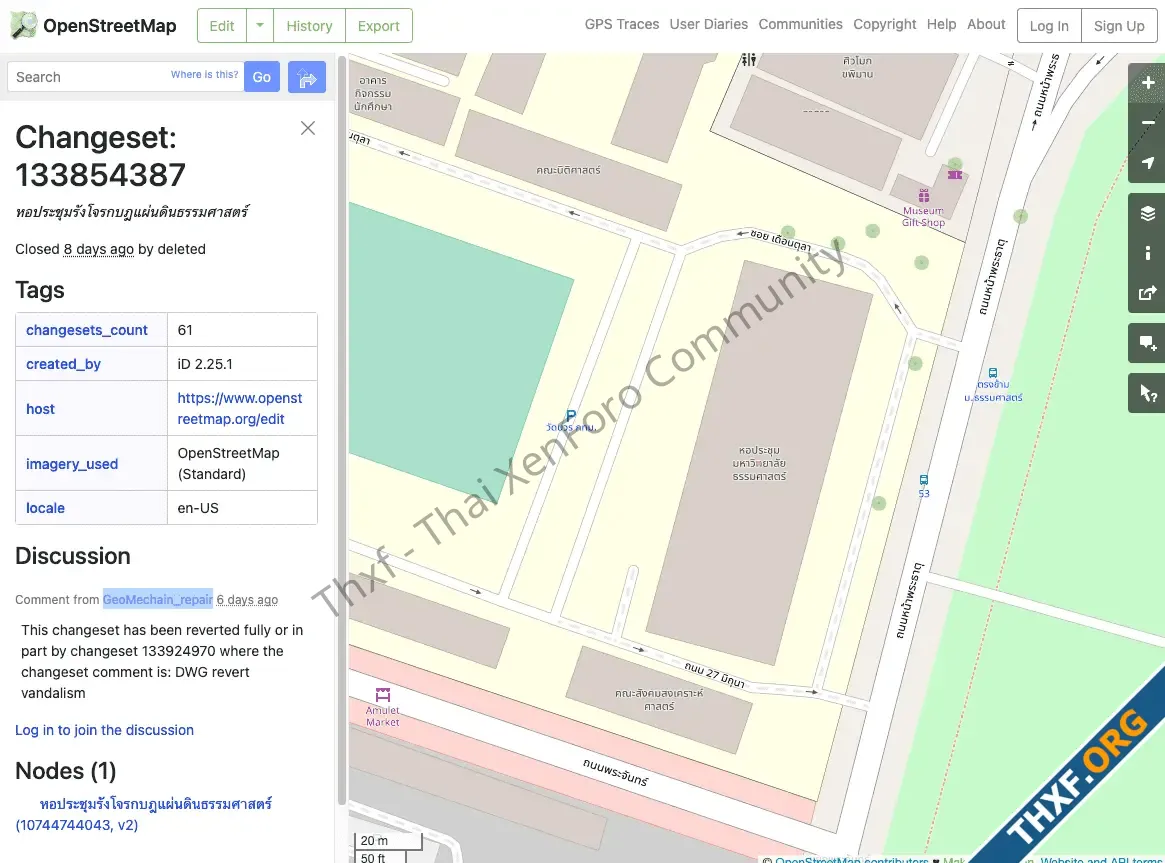Click the Edit button

(221, 25)
